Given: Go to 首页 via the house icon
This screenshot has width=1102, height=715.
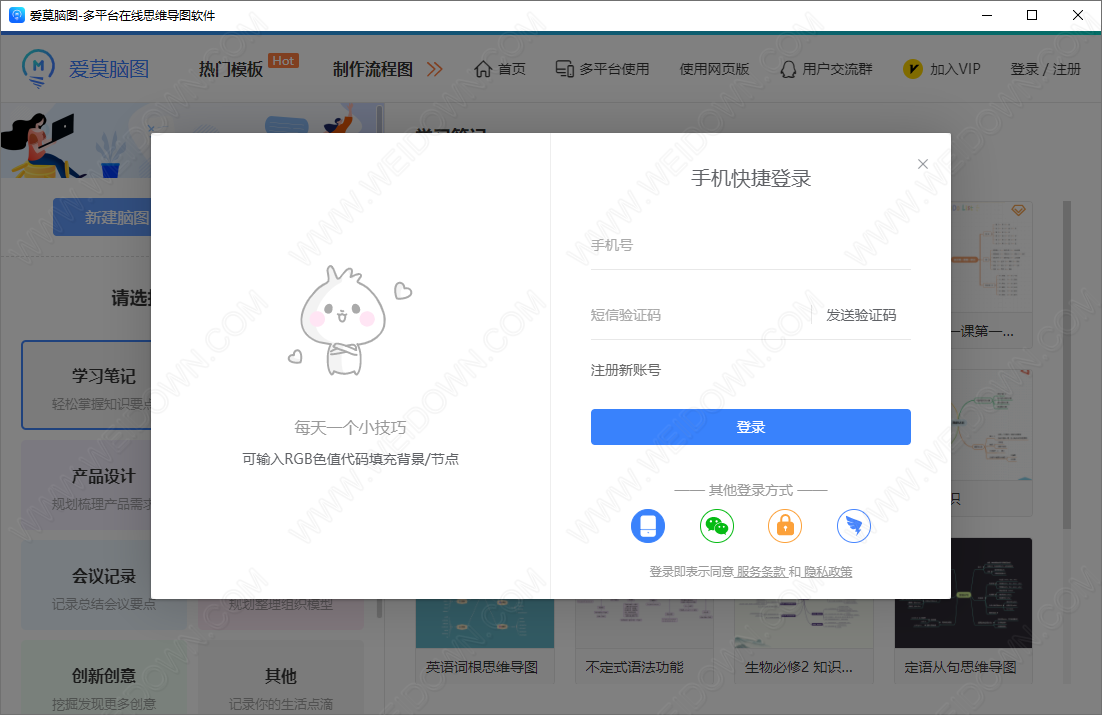Looking at the screenshot, I should [x=483, y=69].
